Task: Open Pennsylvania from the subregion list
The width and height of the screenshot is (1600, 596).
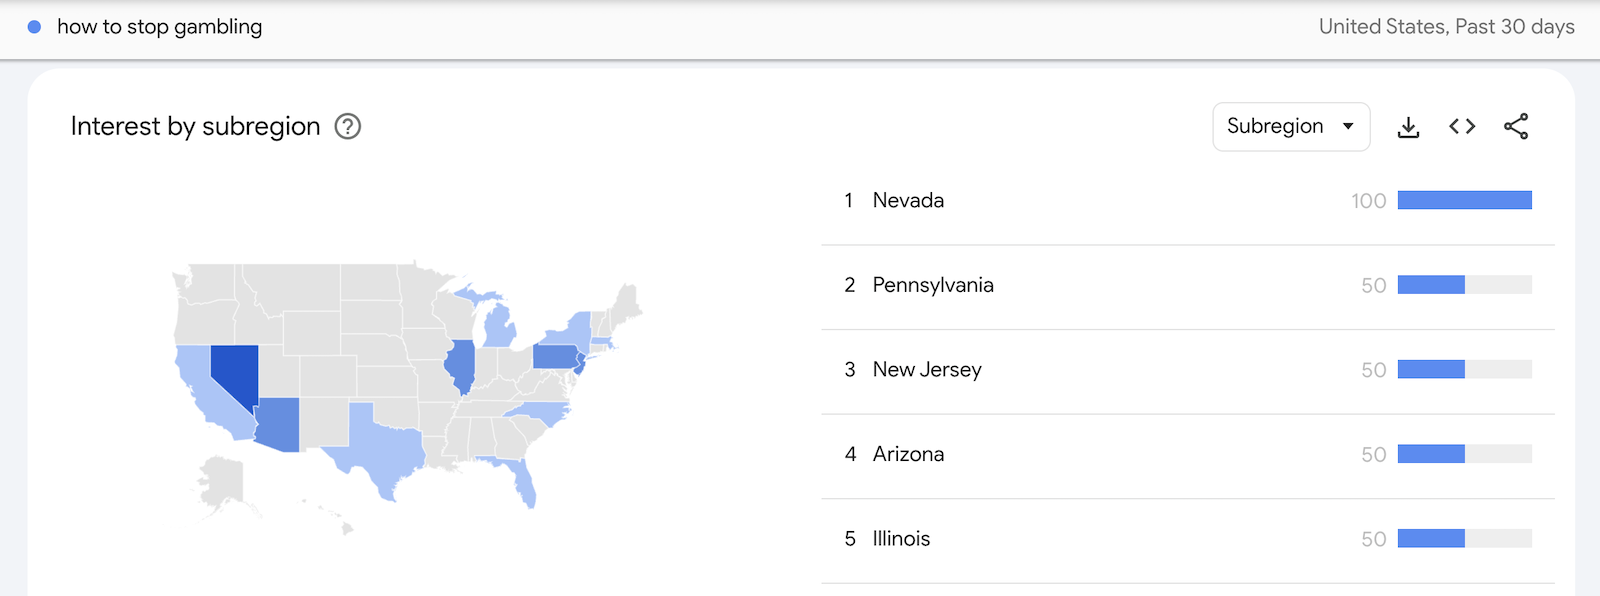Action: [x=932, y=285]
